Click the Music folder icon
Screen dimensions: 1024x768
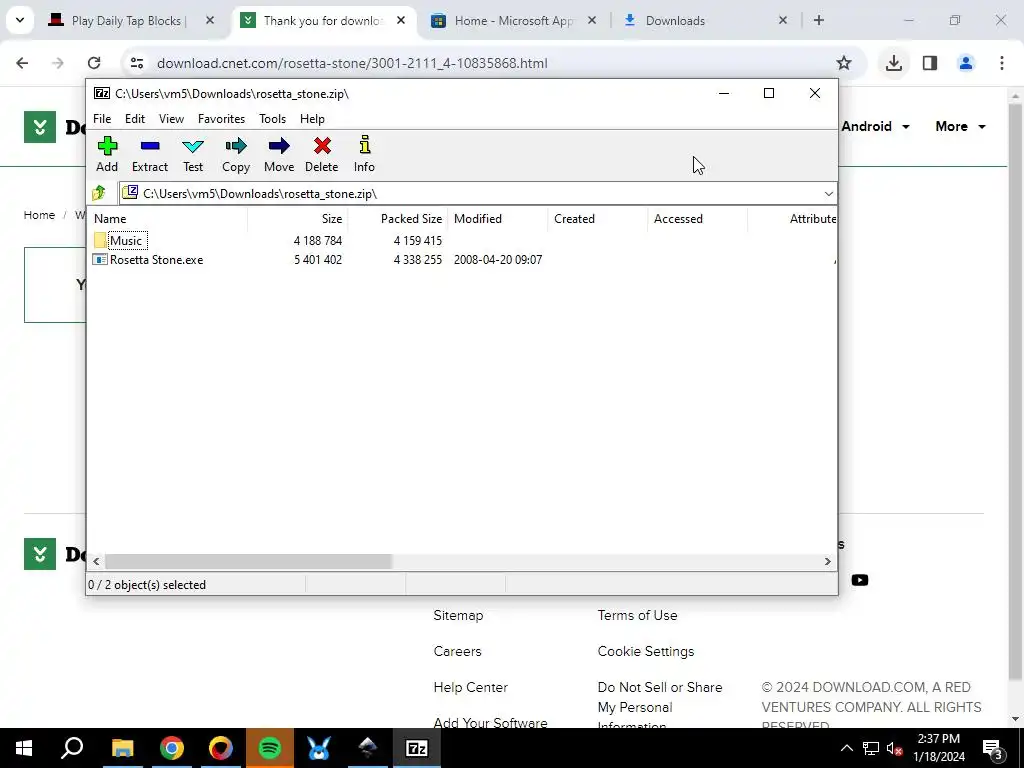[100, 240]
